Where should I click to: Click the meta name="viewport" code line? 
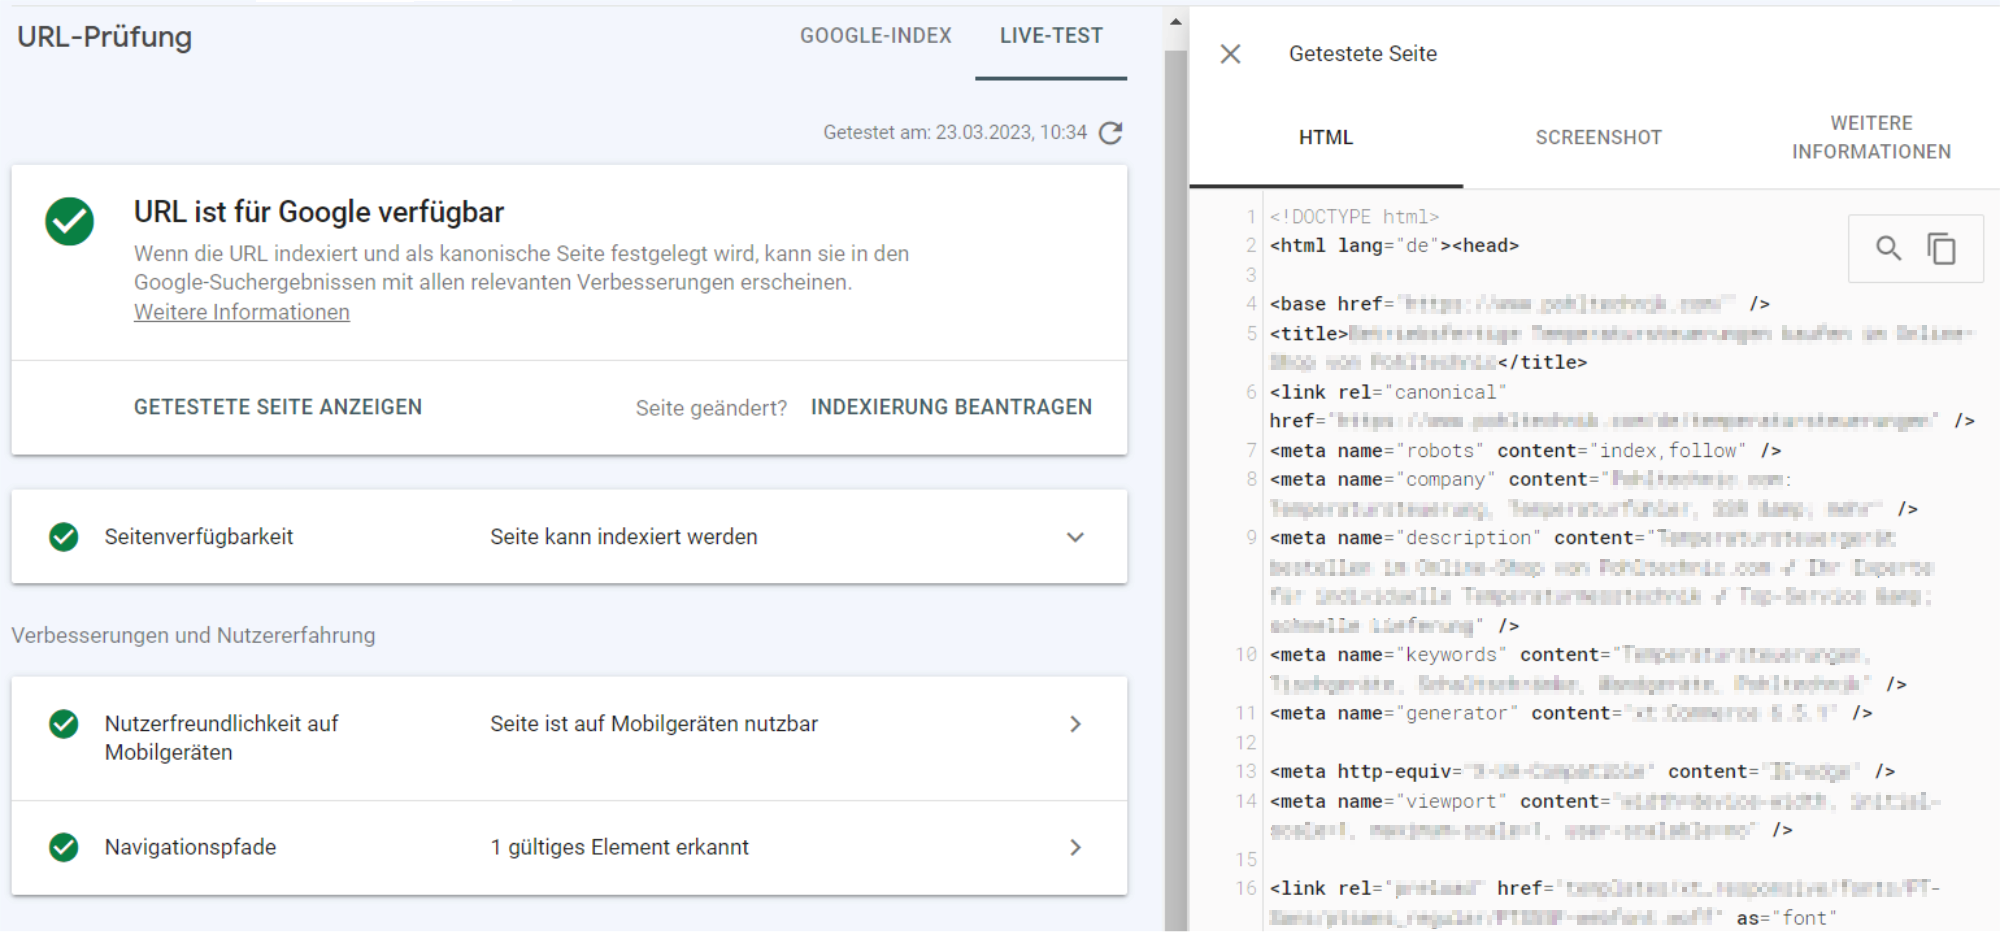pyautogui.click(x=1605, y=816)
